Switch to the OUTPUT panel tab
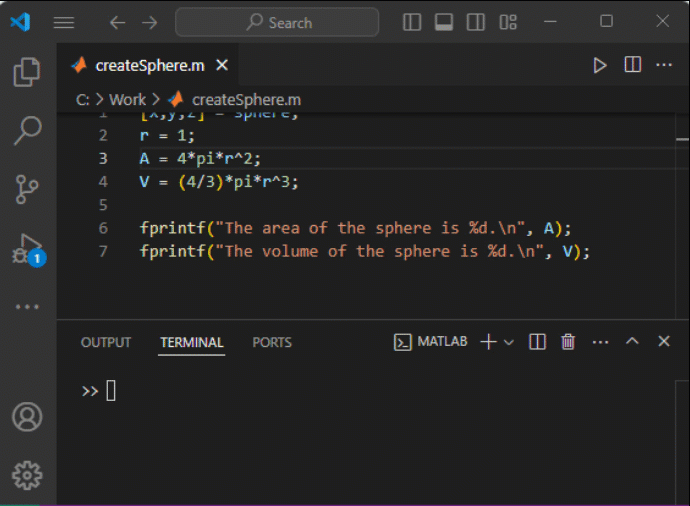 (106, 342)
